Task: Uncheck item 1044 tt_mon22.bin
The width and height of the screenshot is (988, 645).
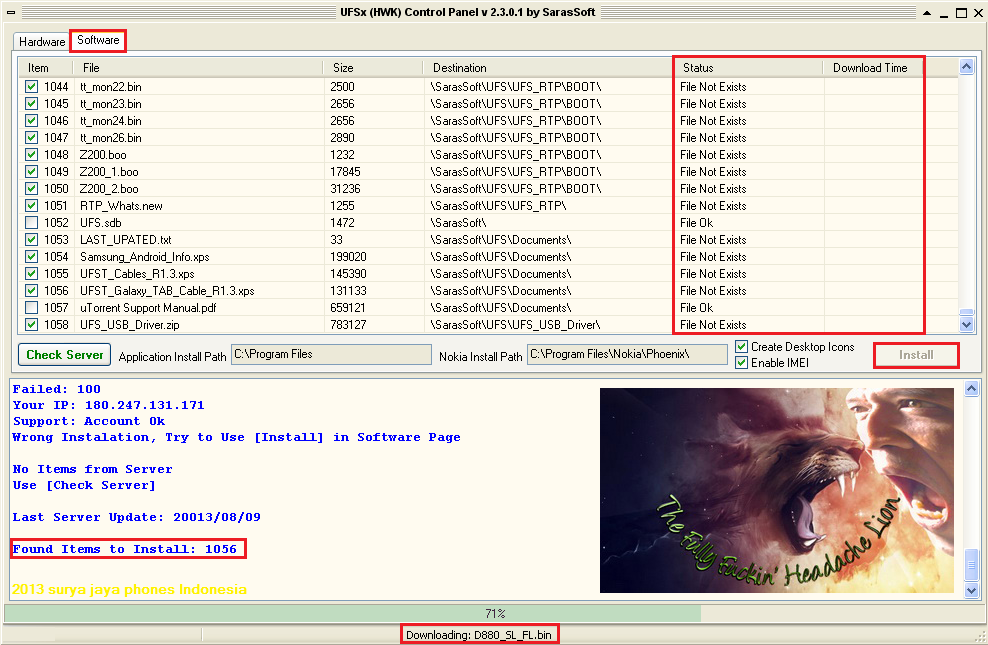Action: click(x=32, y=86)
